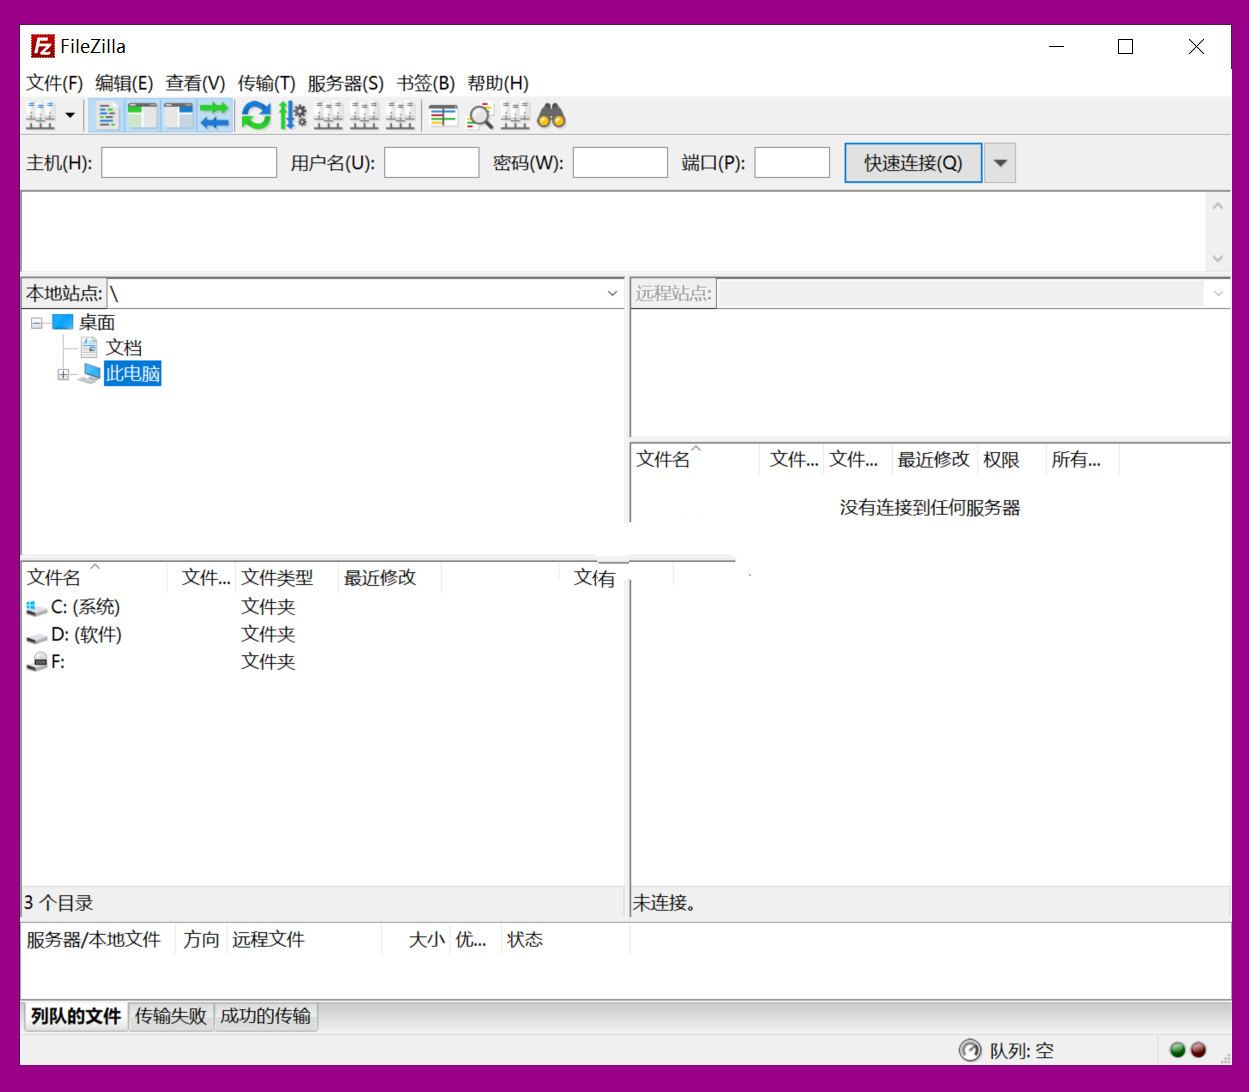This screenshot has width=1249, height=1092.
Task: Expand the 此电脑 tree node
Action: point(63,375)
